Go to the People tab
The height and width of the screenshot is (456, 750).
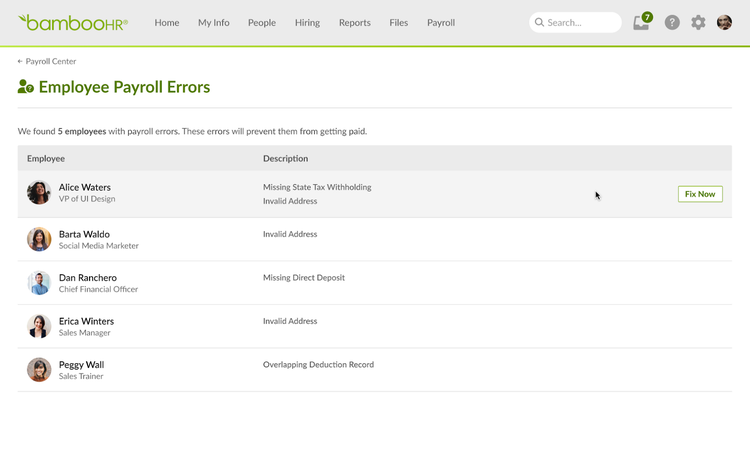click(x=262, y=22)
